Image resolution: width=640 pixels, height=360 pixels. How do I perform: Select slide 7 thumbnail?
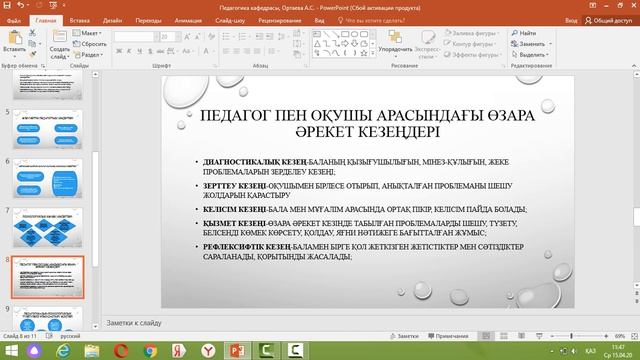click(x=47, y=228)
